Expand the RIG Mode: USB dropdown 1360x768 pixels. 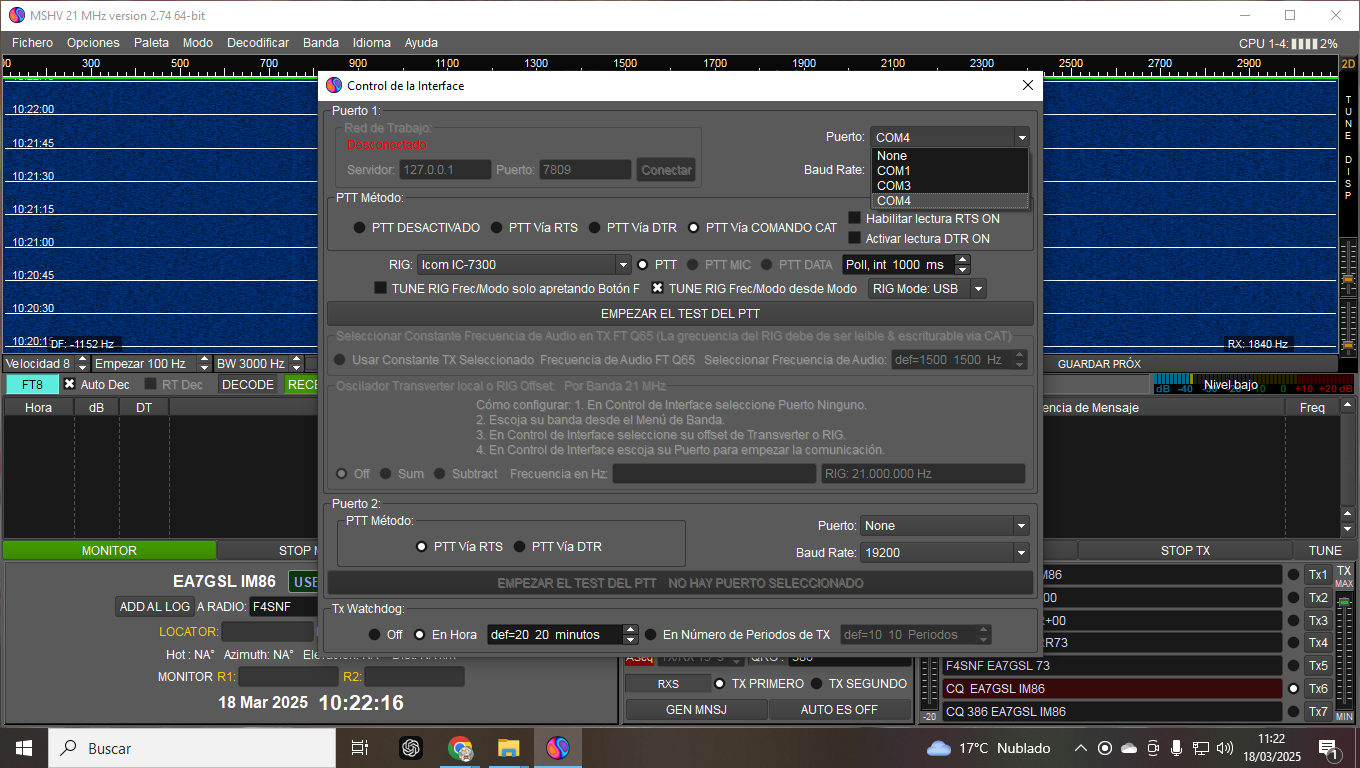[927, 289]
